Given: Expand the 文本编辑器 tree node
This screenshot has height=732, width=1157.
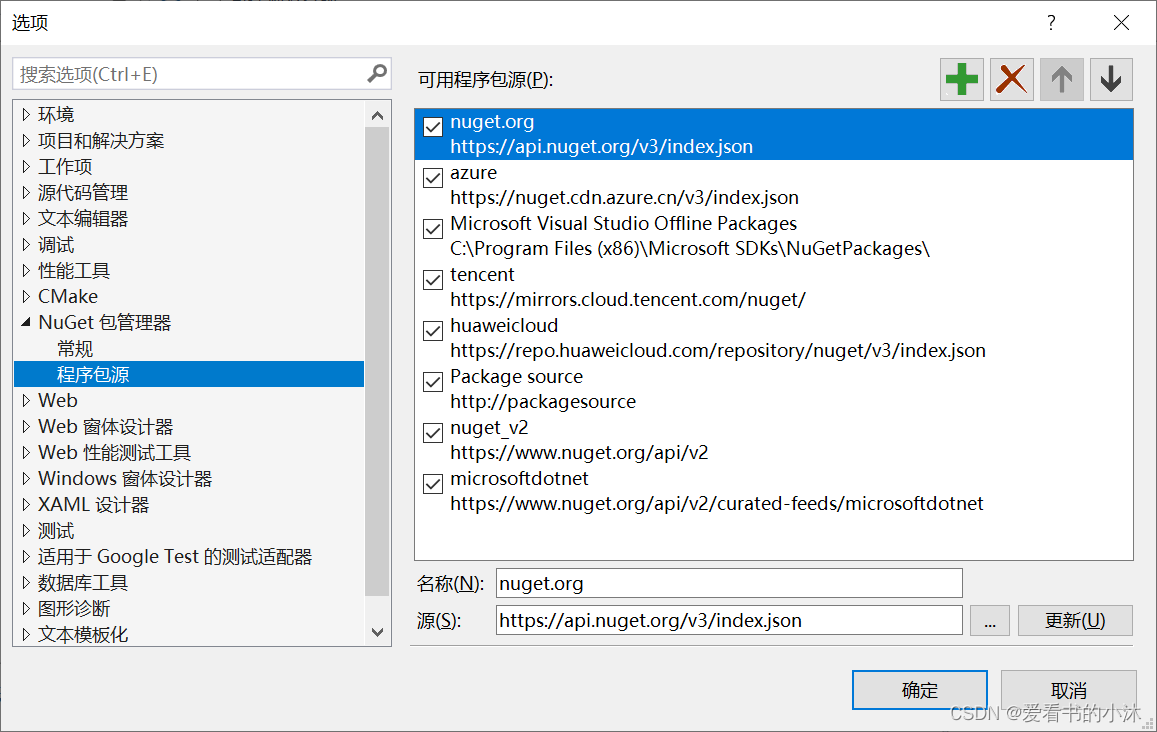Looking at the screenshot, I should click(x=26, y=218).
